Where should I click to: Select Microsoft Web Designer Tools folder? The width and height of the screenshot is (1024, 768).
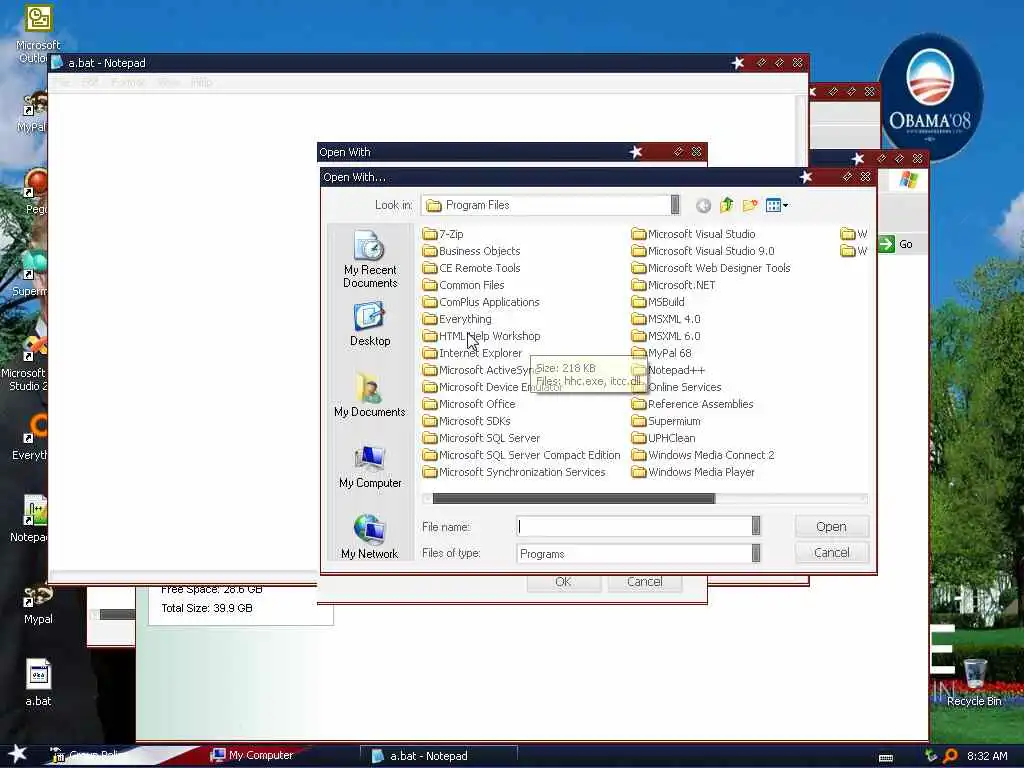coord(711,268)
